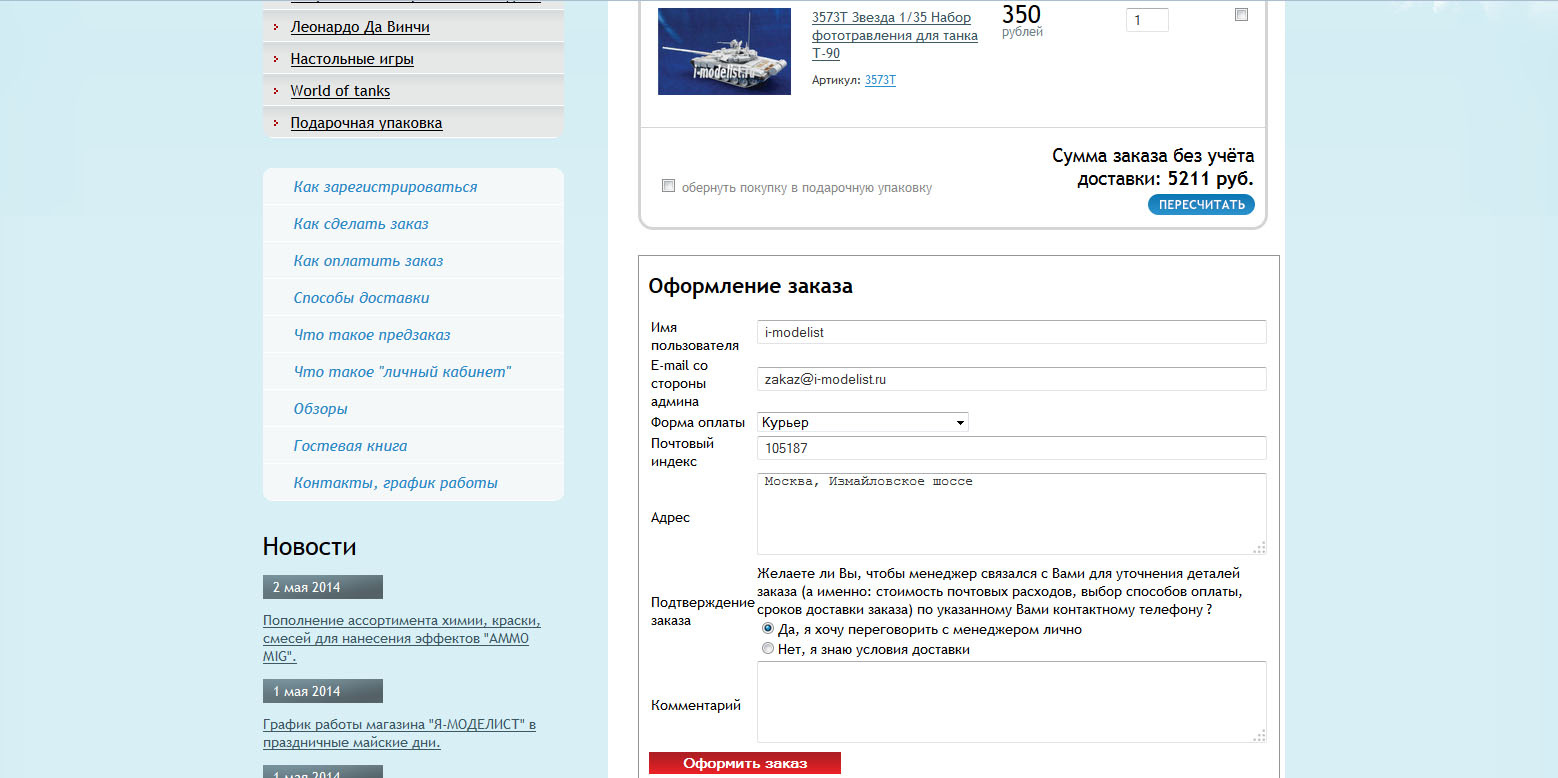Click the article number 3573T link
This screenshot has height=778, width=1558.
[x=880, y=80]
